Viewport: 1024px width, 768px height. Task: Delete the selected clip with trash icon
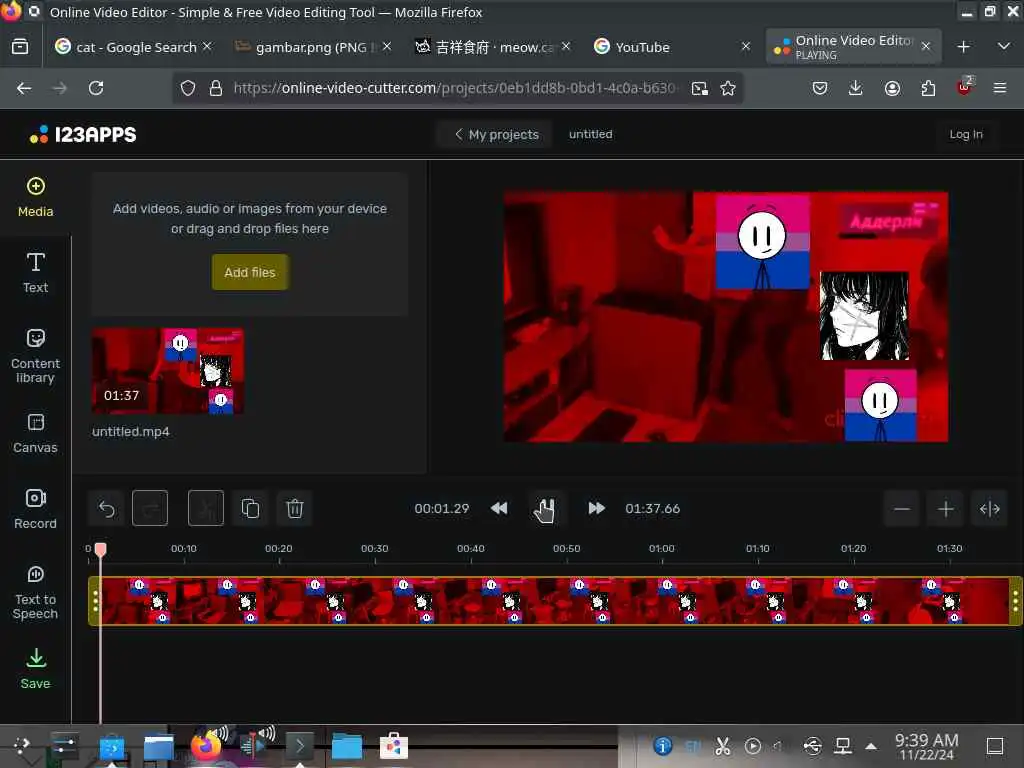pyautogui.click(x=295, y=508)
